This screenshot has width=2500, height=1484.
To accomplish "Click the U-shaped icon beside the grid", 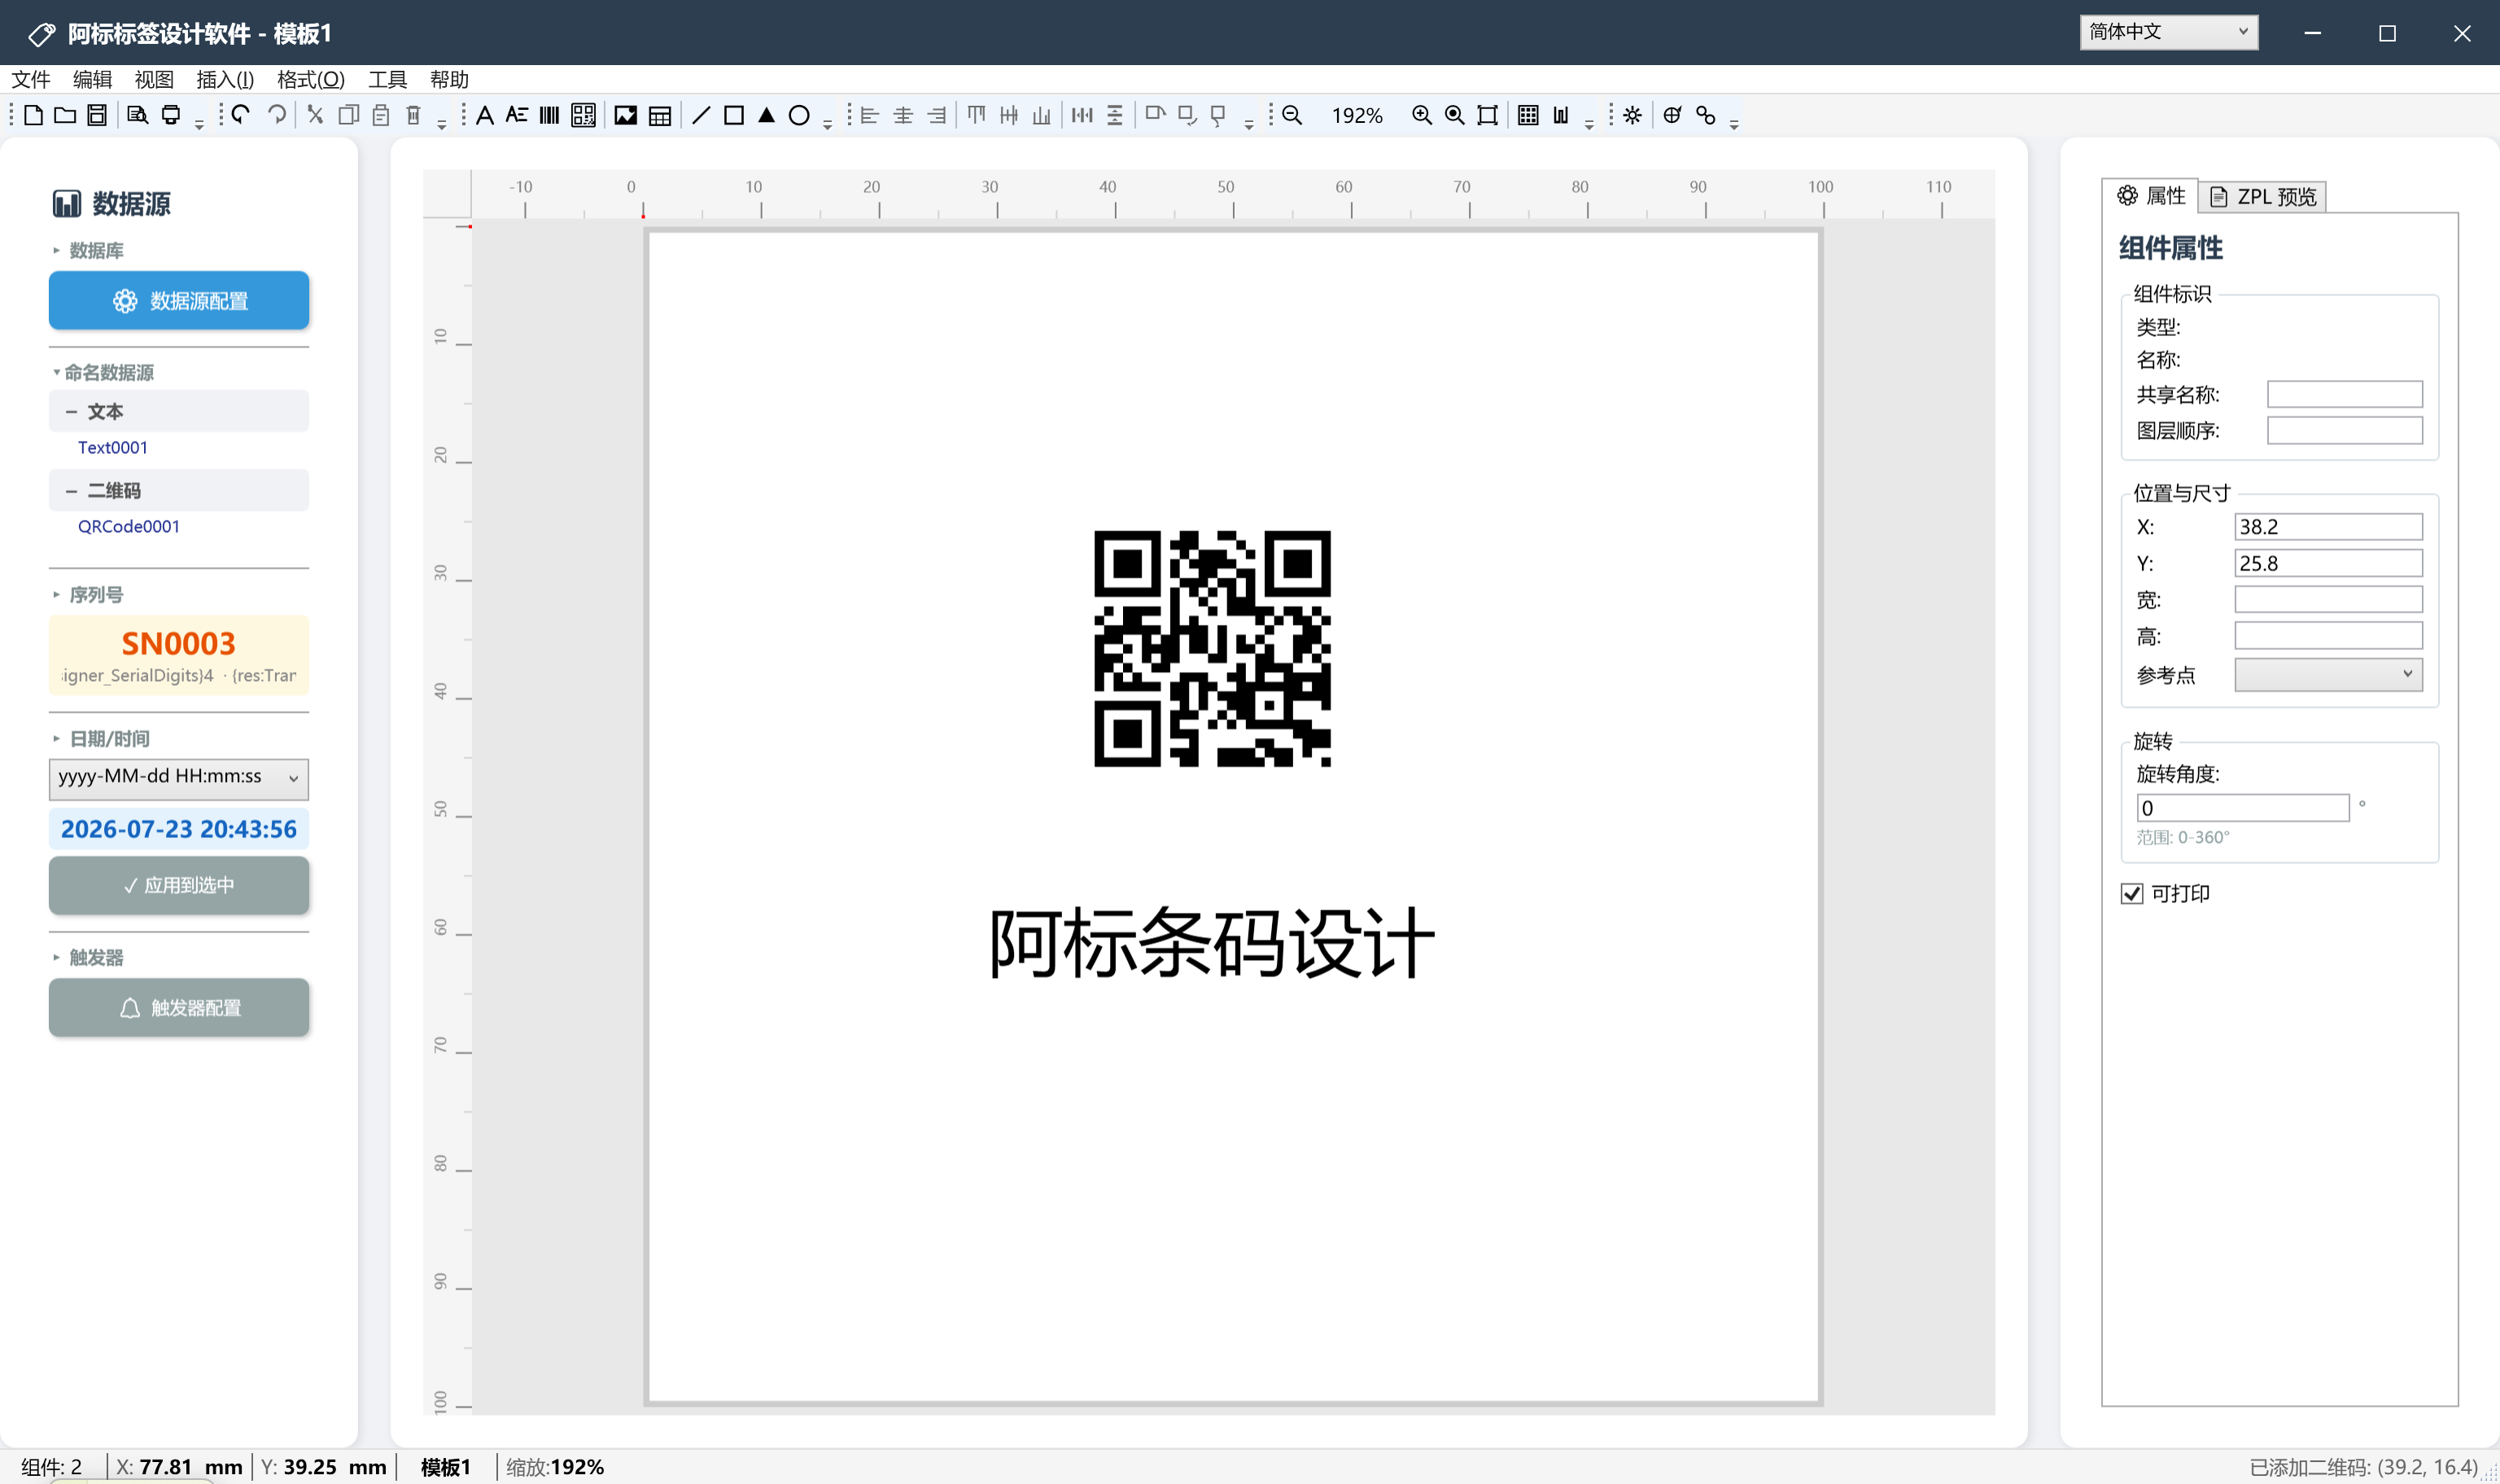I will (1561, 115).
